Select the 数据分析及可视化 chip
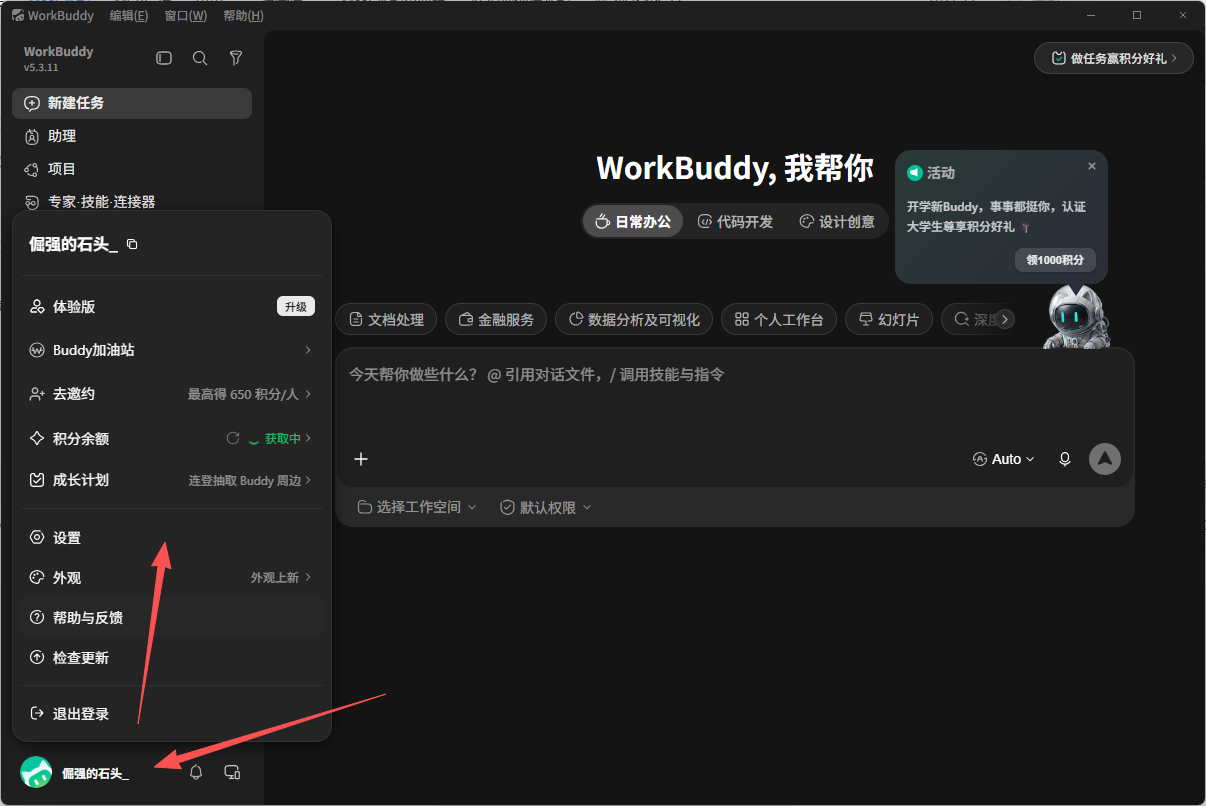Image resolution: width=1206 pixels, height=806 pixels. (634, 320)
